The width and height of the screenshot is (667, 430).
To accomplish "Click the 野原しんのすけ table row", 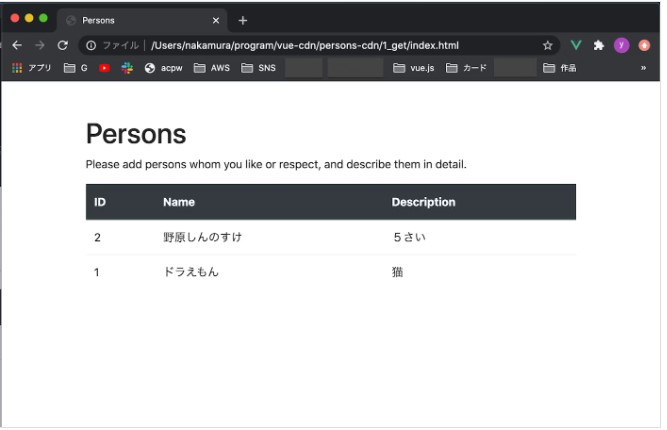I will [x=330, y=237].
